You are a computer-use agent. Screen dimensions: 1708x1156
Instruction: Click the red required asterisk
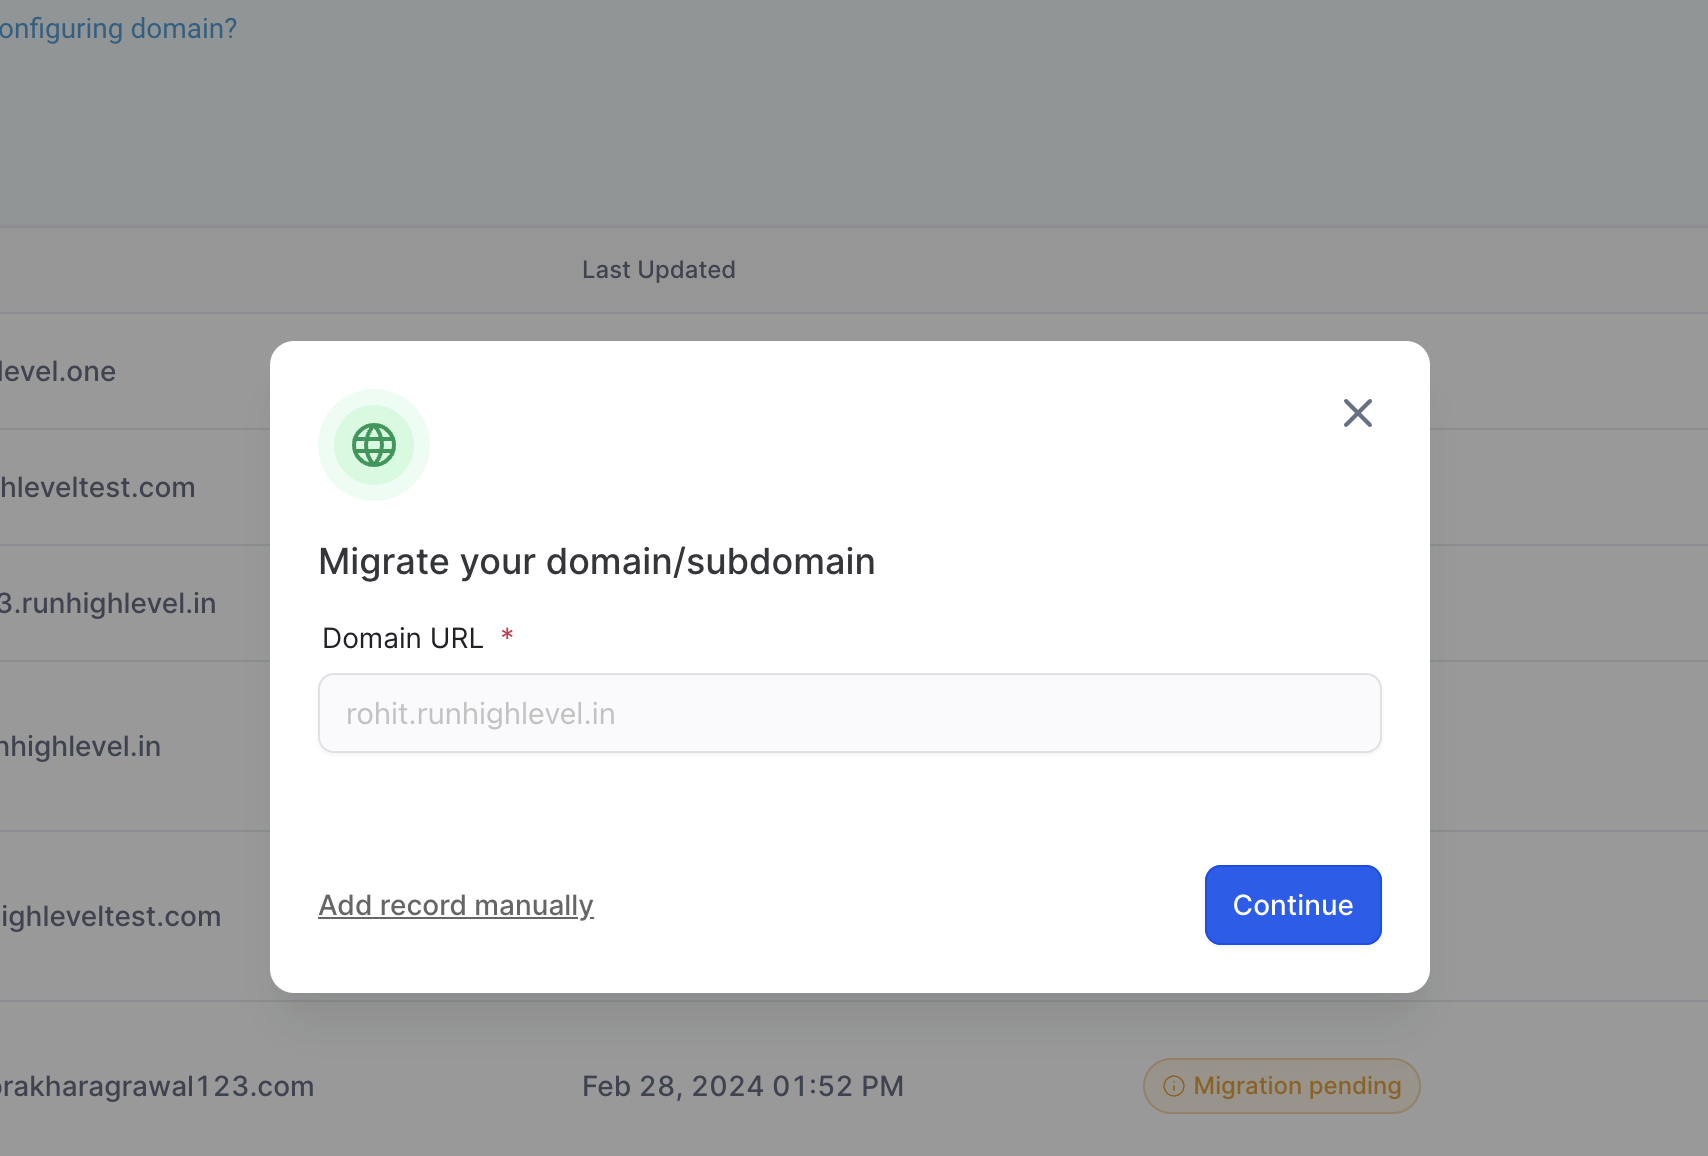pyautogui.click(x=507, y=635)
